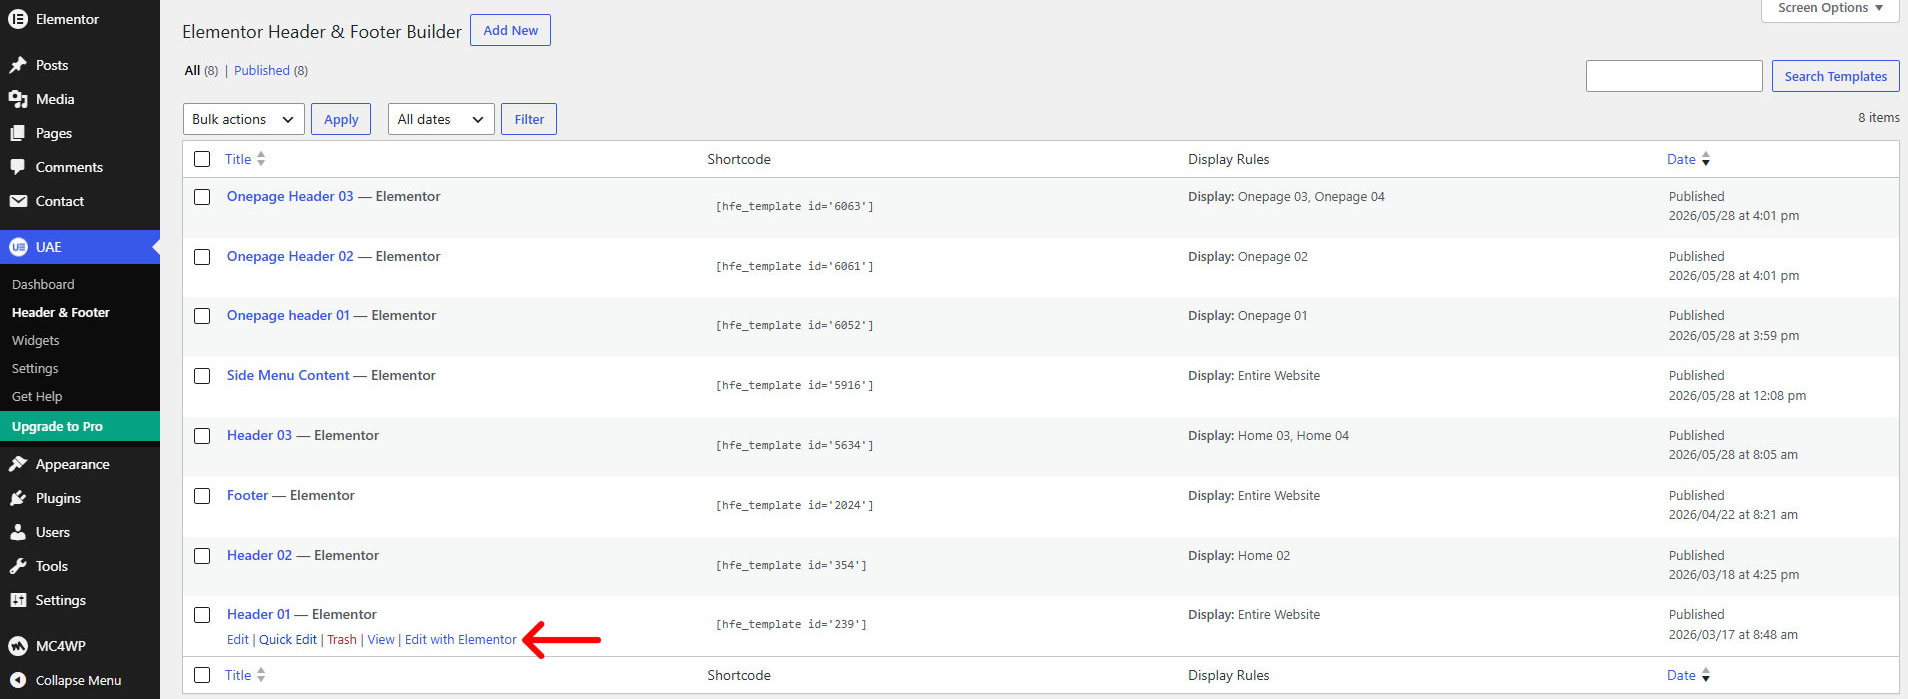Open UAE Dashboard submenu item
The width and height of the screenshot is (1908, 699).
pos(43,284)
